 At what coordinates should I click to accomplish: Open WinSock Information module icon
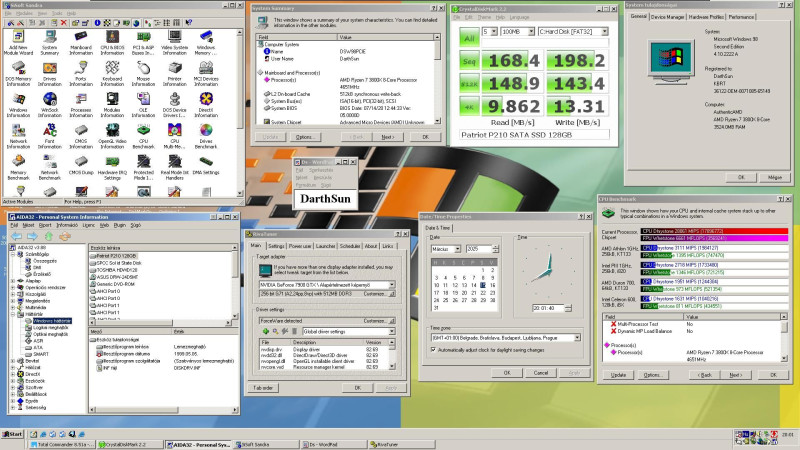tap(49, 106)
